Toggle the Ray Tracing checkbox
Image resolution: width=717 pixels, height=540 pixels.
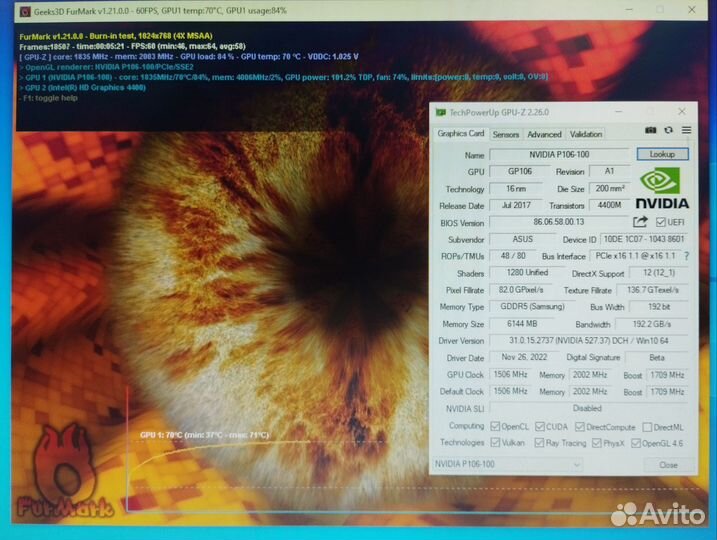tap(539, 443)
